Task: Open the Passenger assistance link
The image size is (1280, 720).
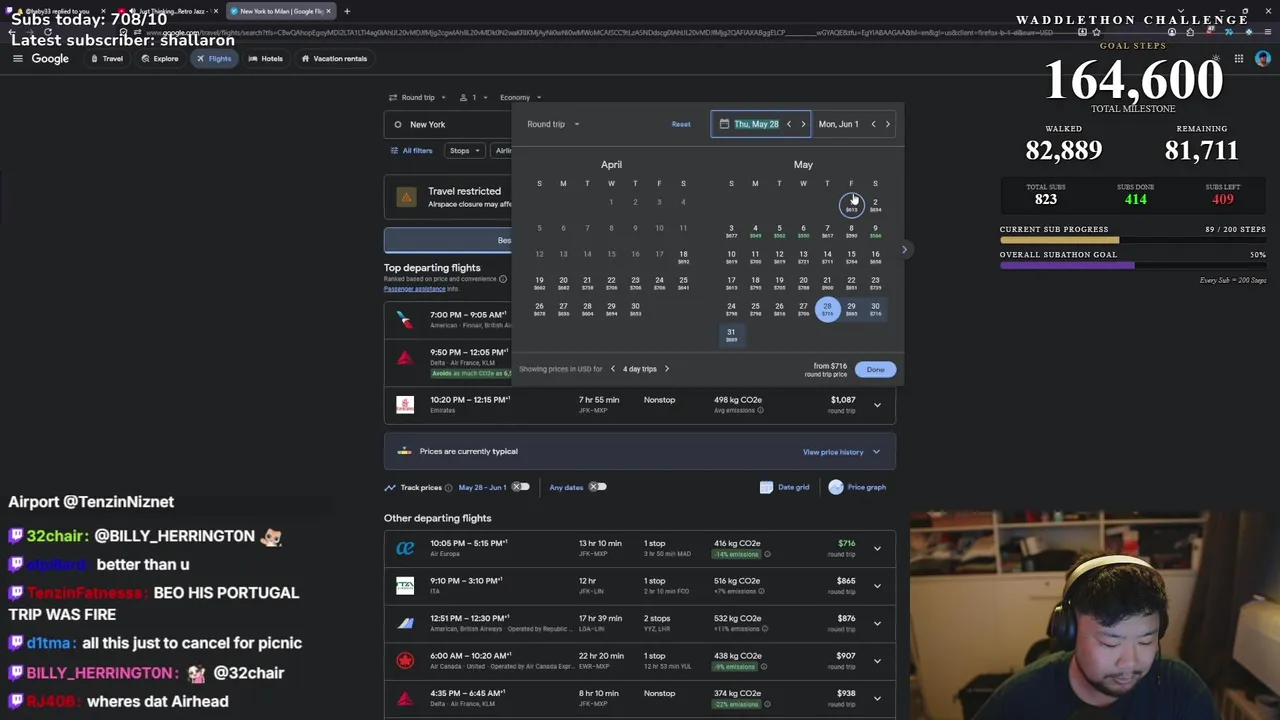Action: coord(414,289)
